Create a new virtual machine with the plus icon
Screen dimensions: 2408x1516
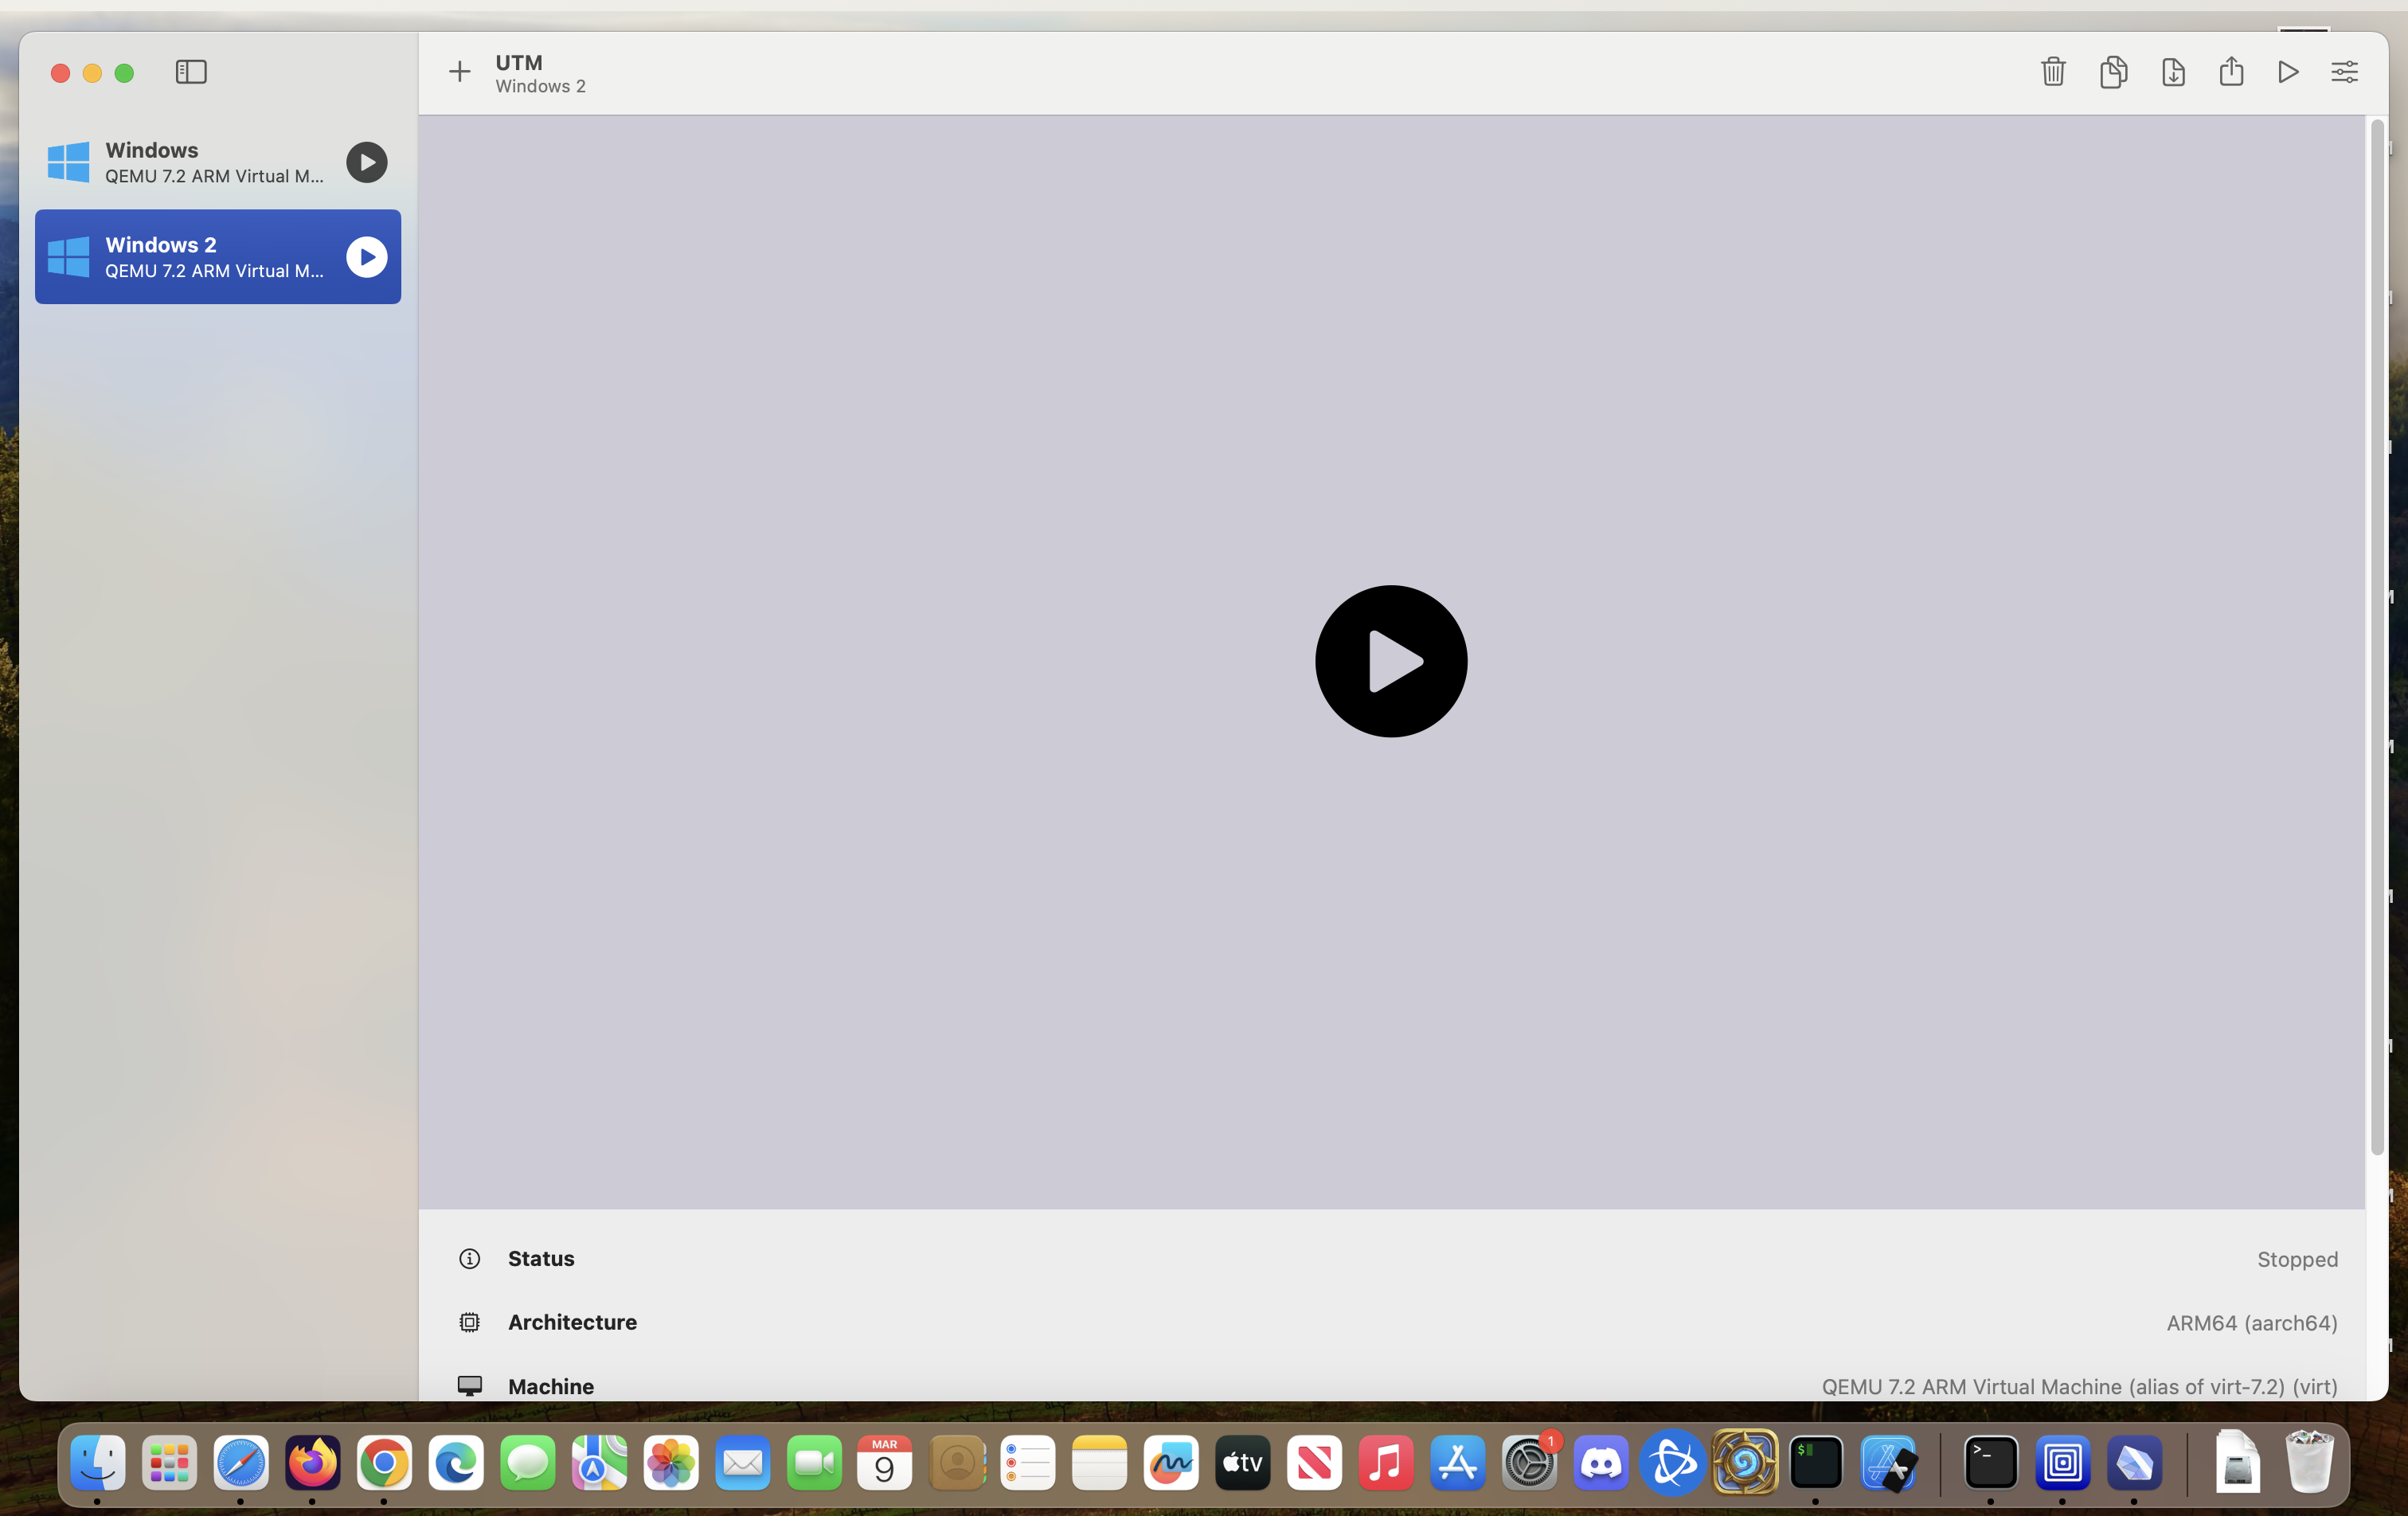point(458,71)
